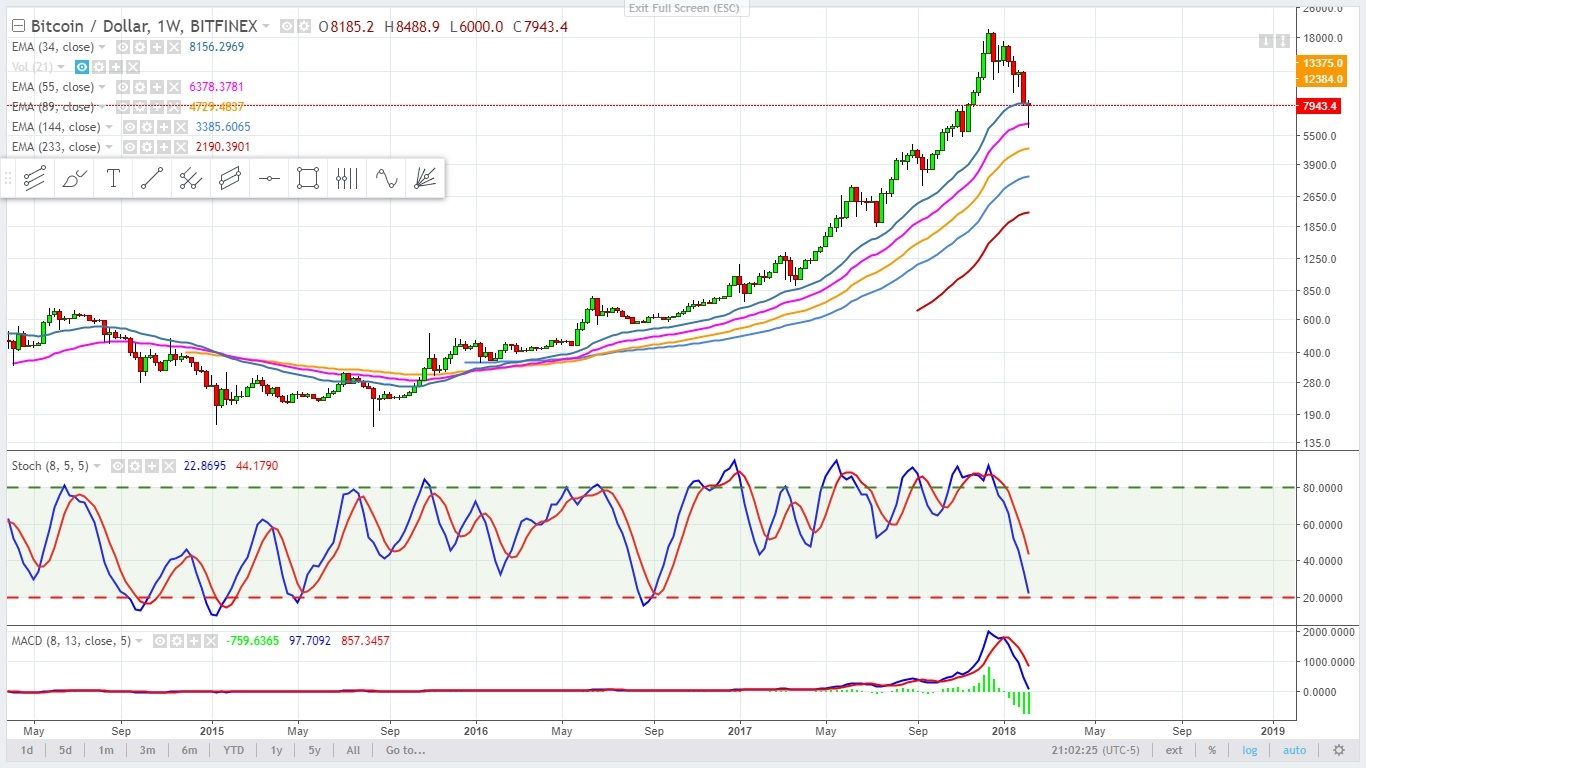Set chart range to 5d
Viewport: 1591px width, 768px height.
(65, 750)
